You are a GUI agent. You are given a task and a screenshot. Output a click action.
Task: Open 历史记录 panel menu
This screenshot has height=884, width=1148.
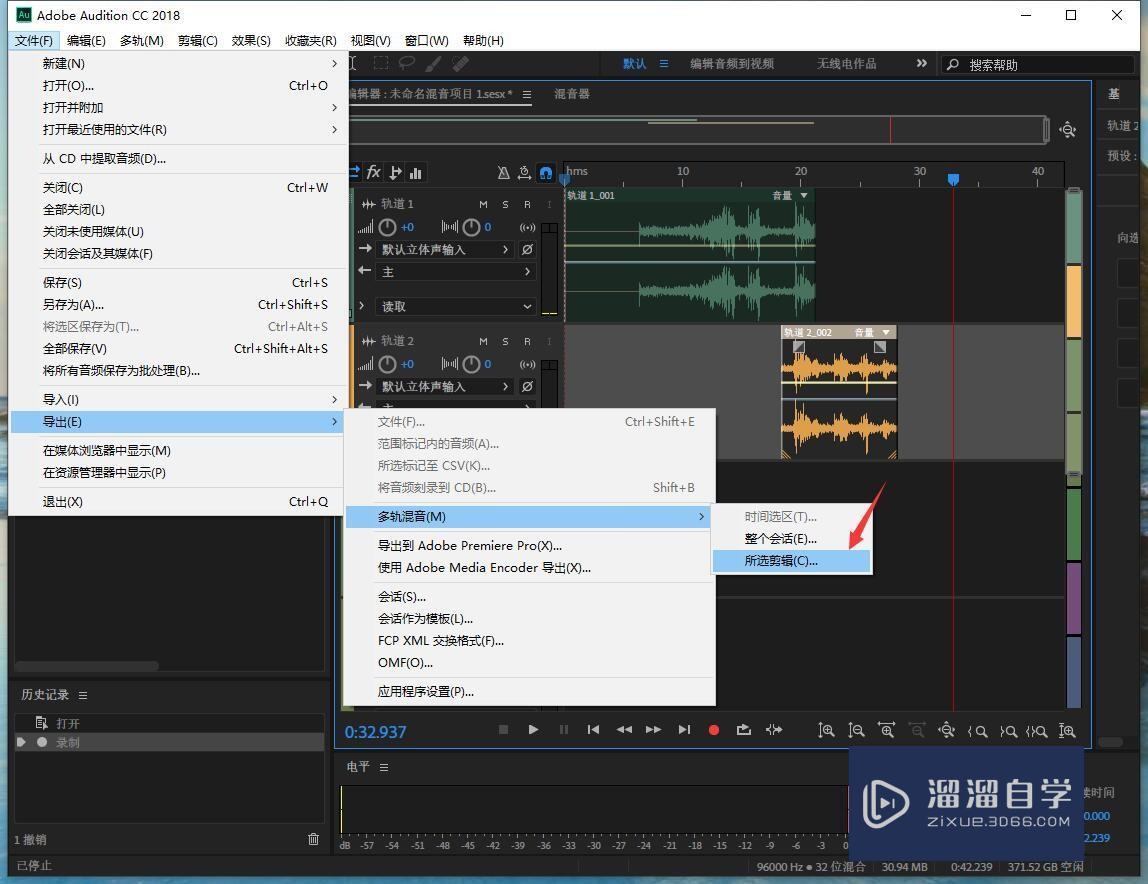pyautogui.click(x=83, y=695)
